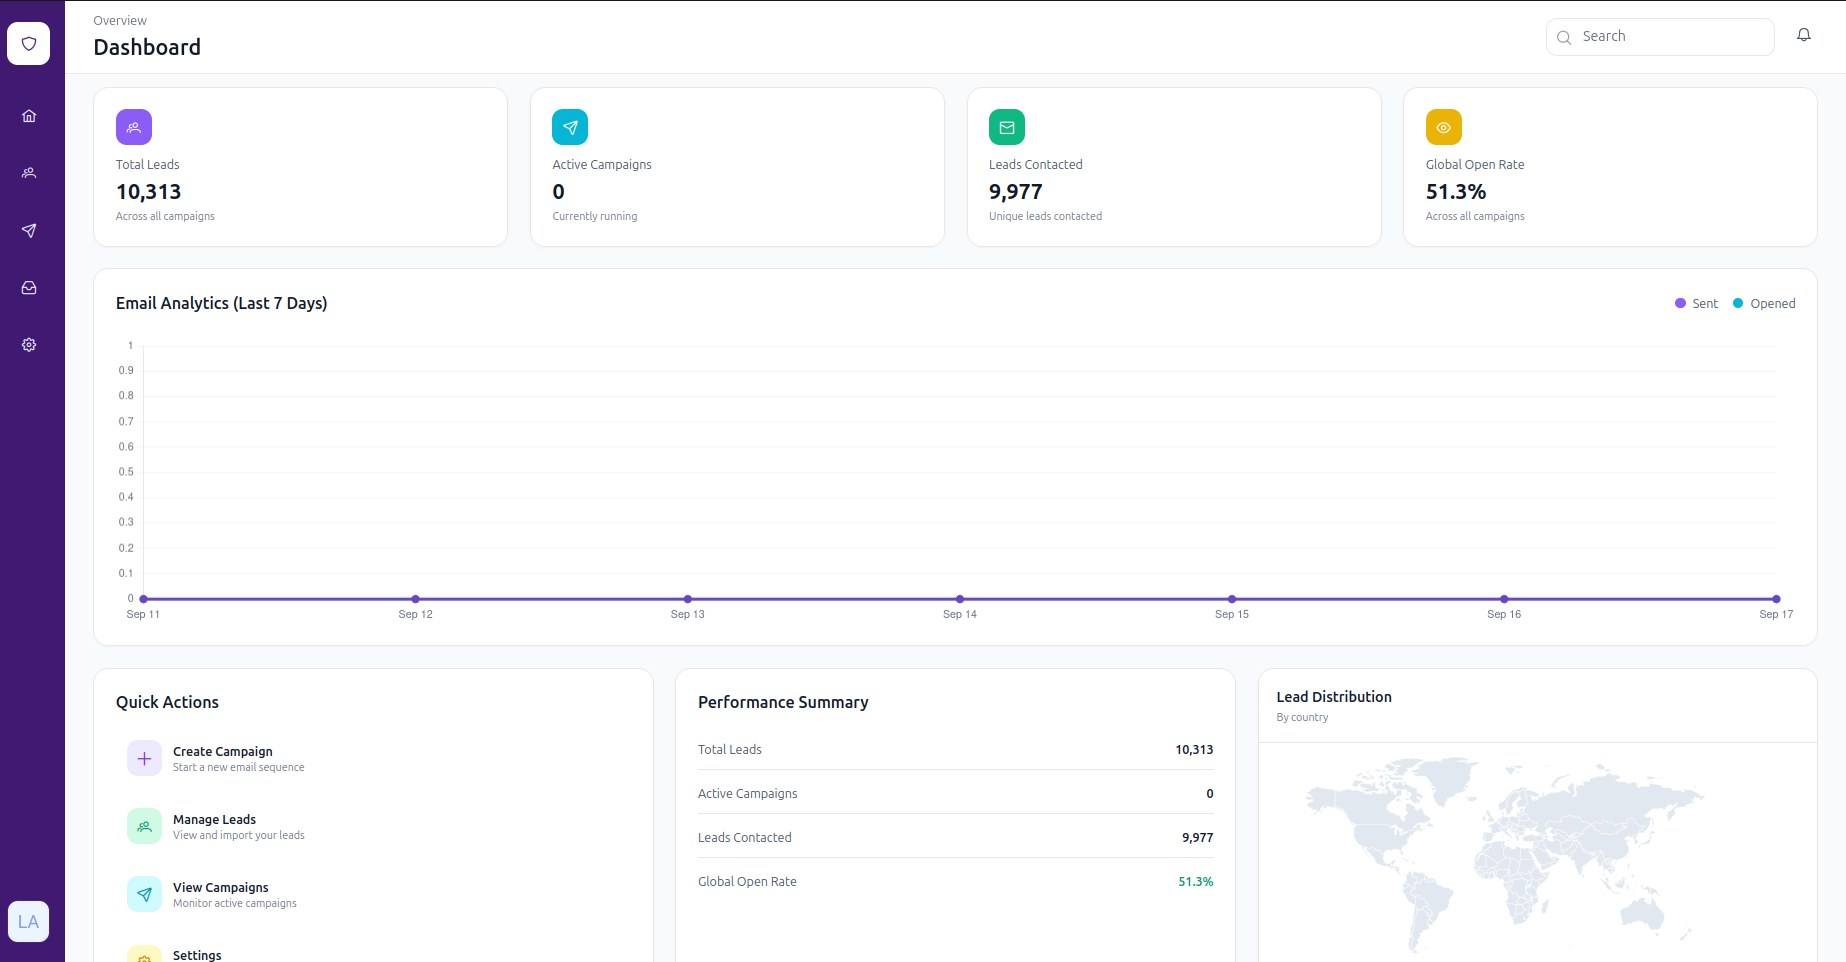Viewport: 1846px width, 962px height.
Task: Click the shield logo in sidebar
Action: click(29, 44)
